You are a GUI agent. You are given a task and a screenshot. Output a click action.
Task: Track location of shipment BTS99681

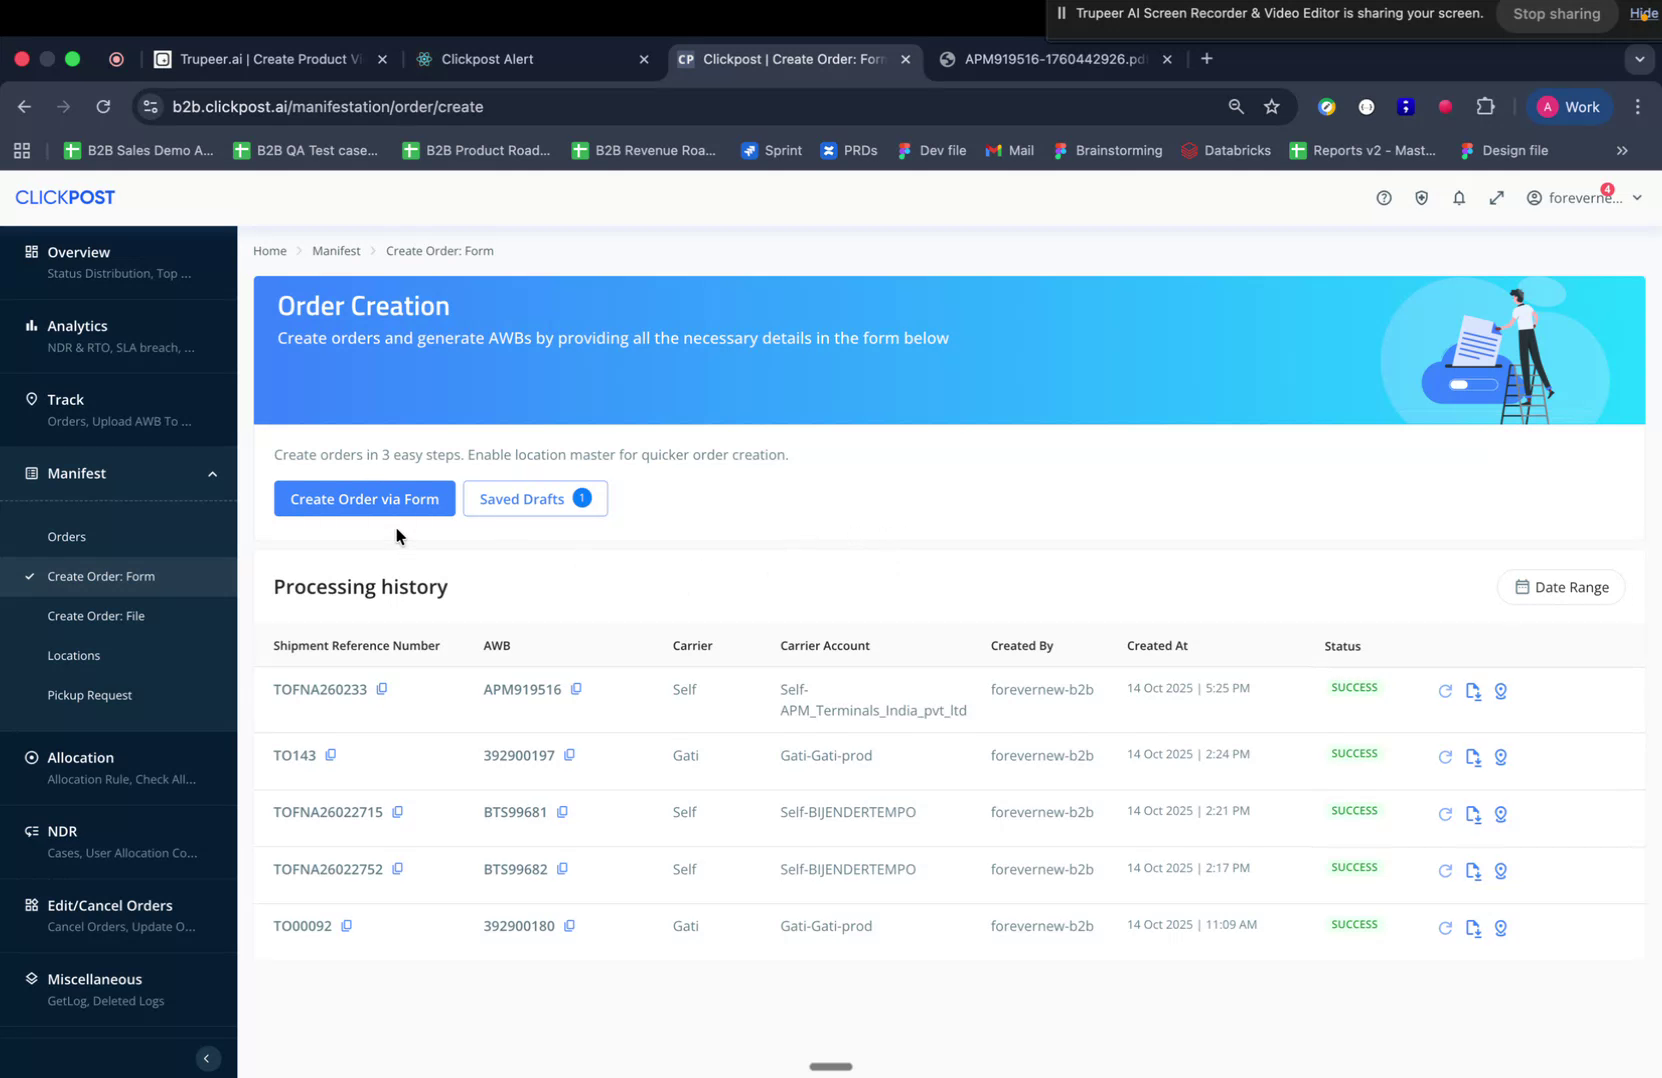(x=1500, y=814)
